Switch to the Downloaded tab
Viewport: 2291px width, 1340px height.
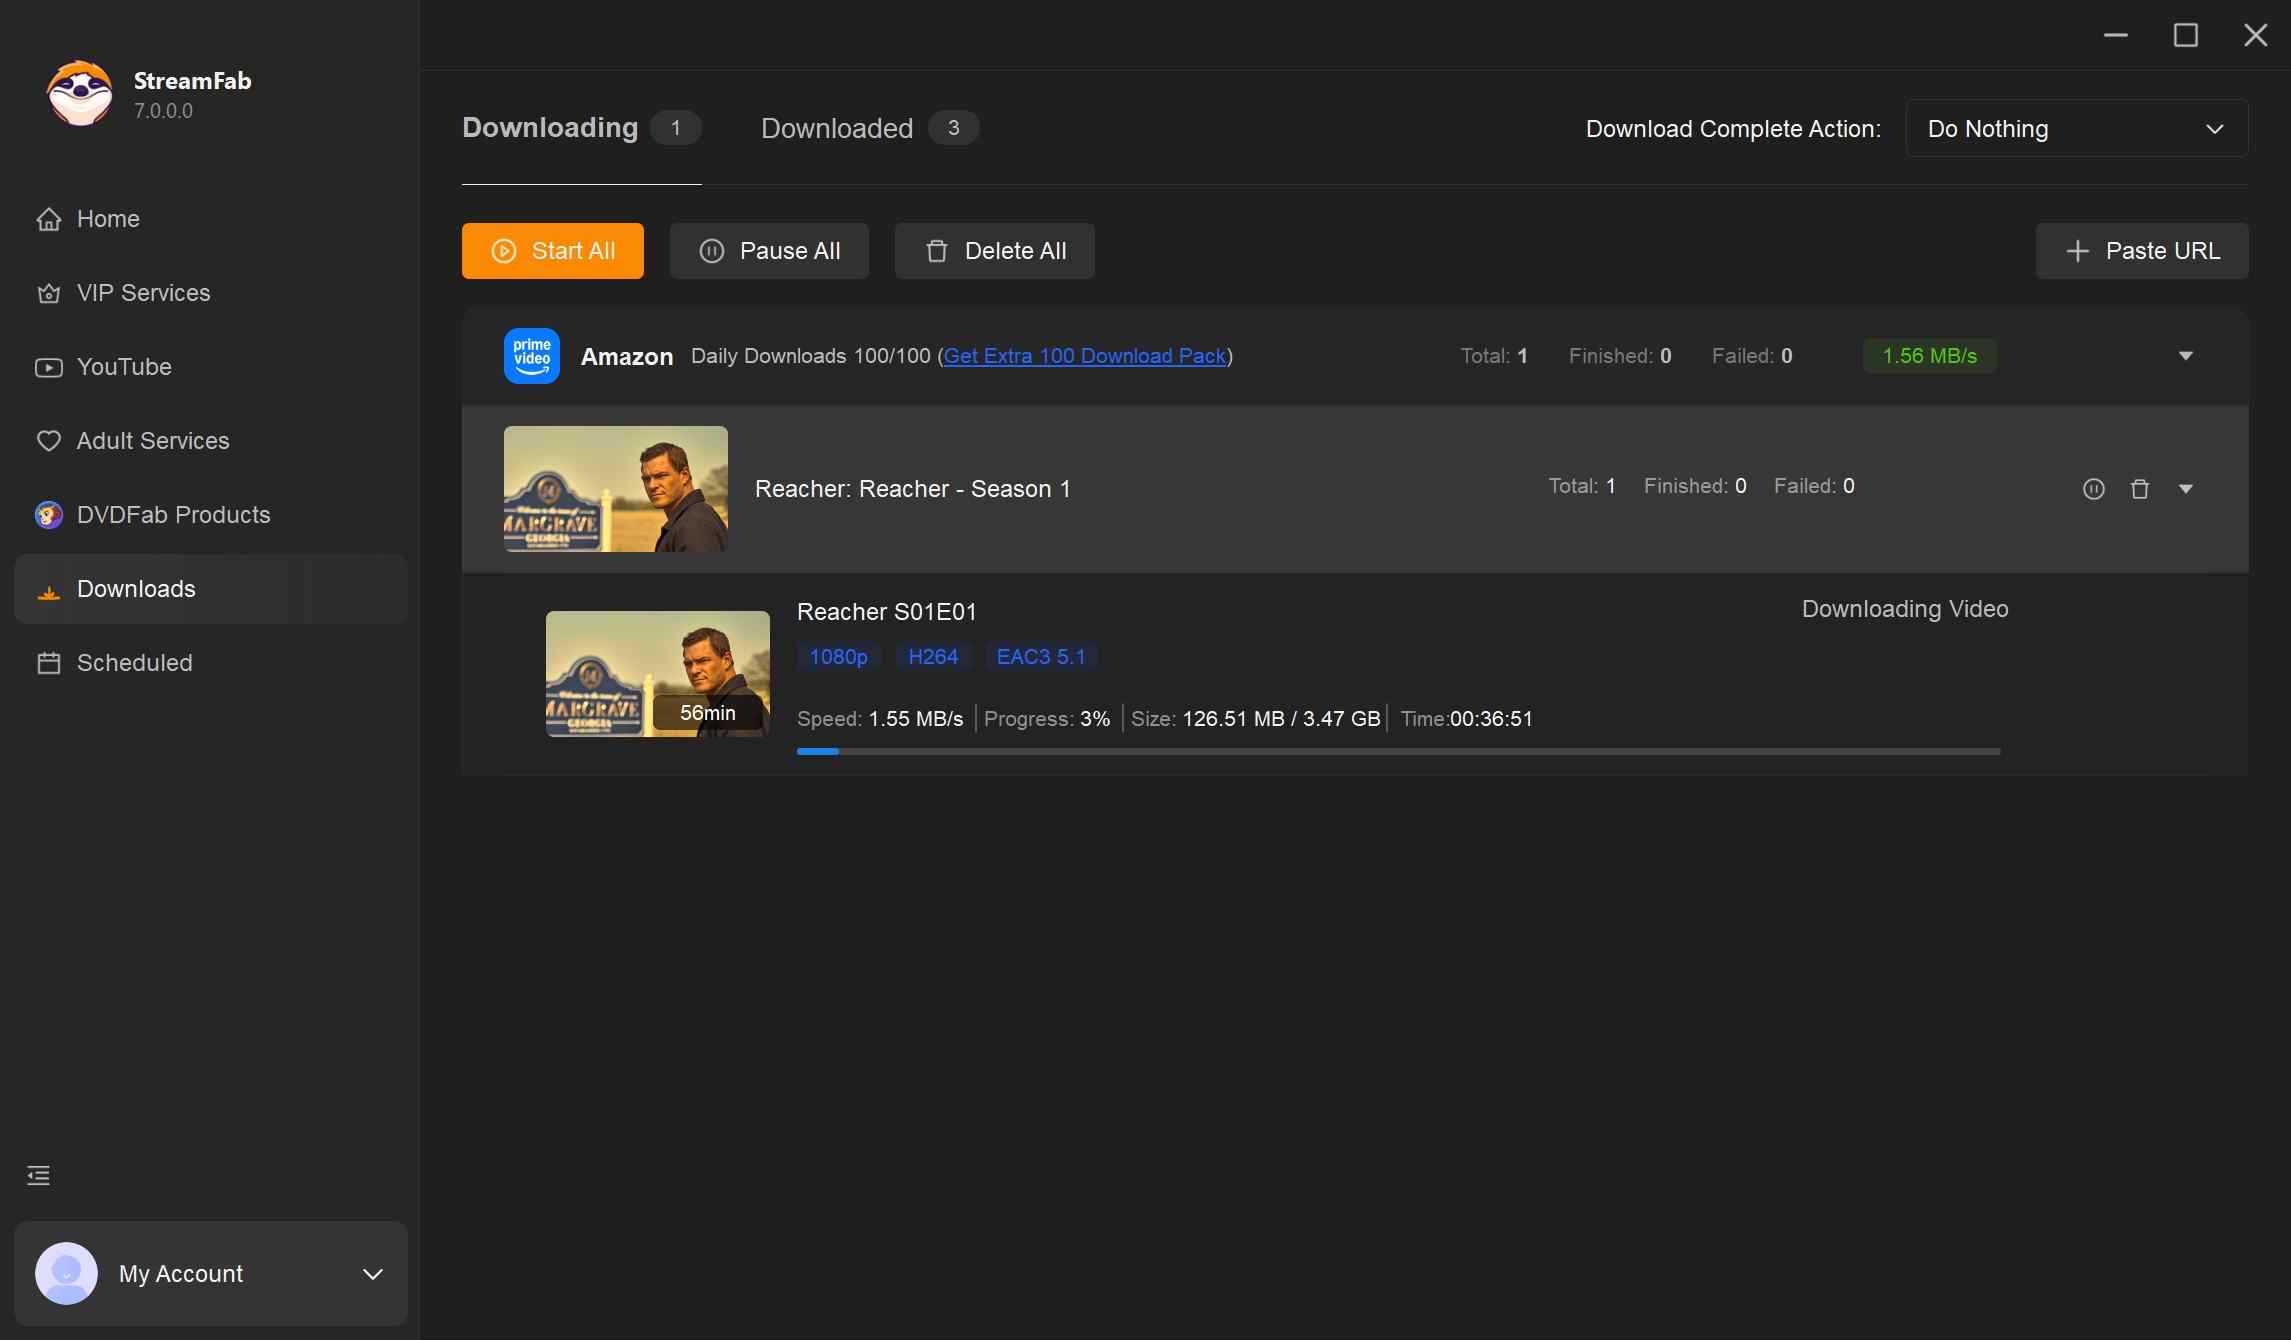[x=837, y=128]
